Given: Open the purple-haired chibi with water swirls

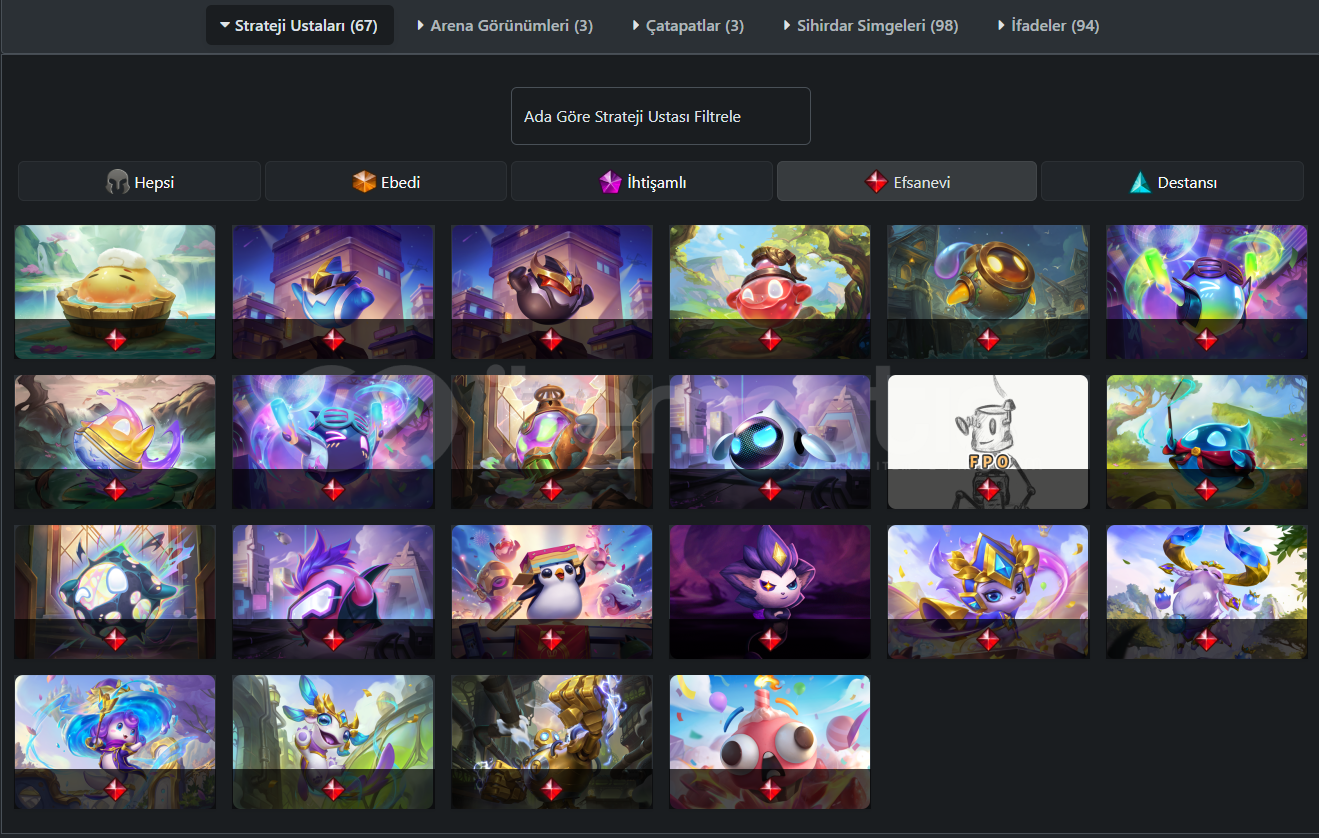Looking at the screenshot, I should (116, 741).
